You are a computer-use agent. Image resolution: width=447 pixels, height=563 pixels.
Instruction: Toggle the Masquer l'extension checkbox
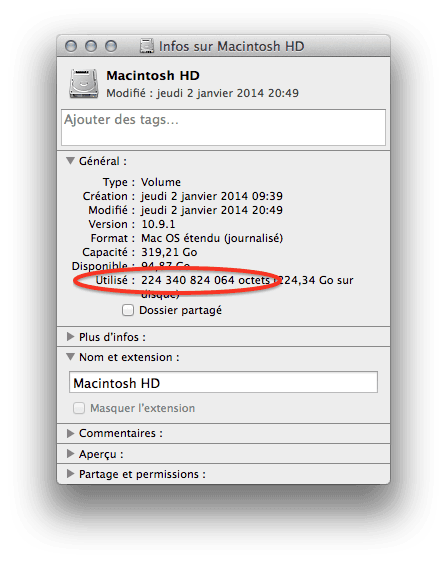coord(79,408)
